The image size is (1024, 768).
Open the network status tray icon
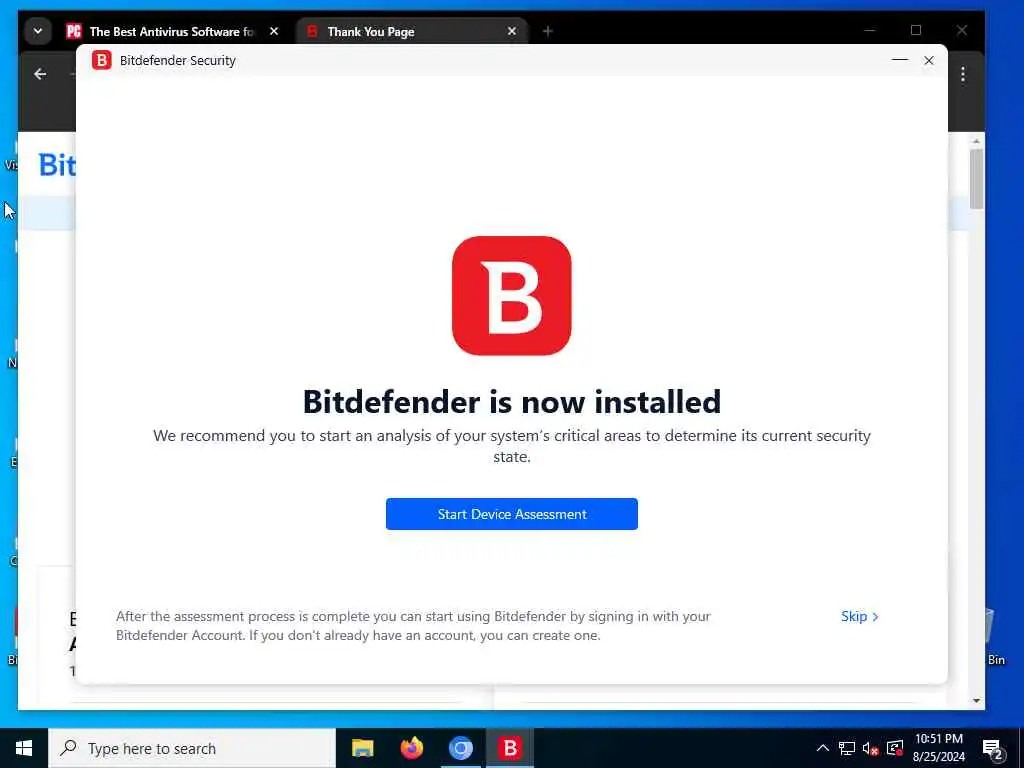(847, 748)
